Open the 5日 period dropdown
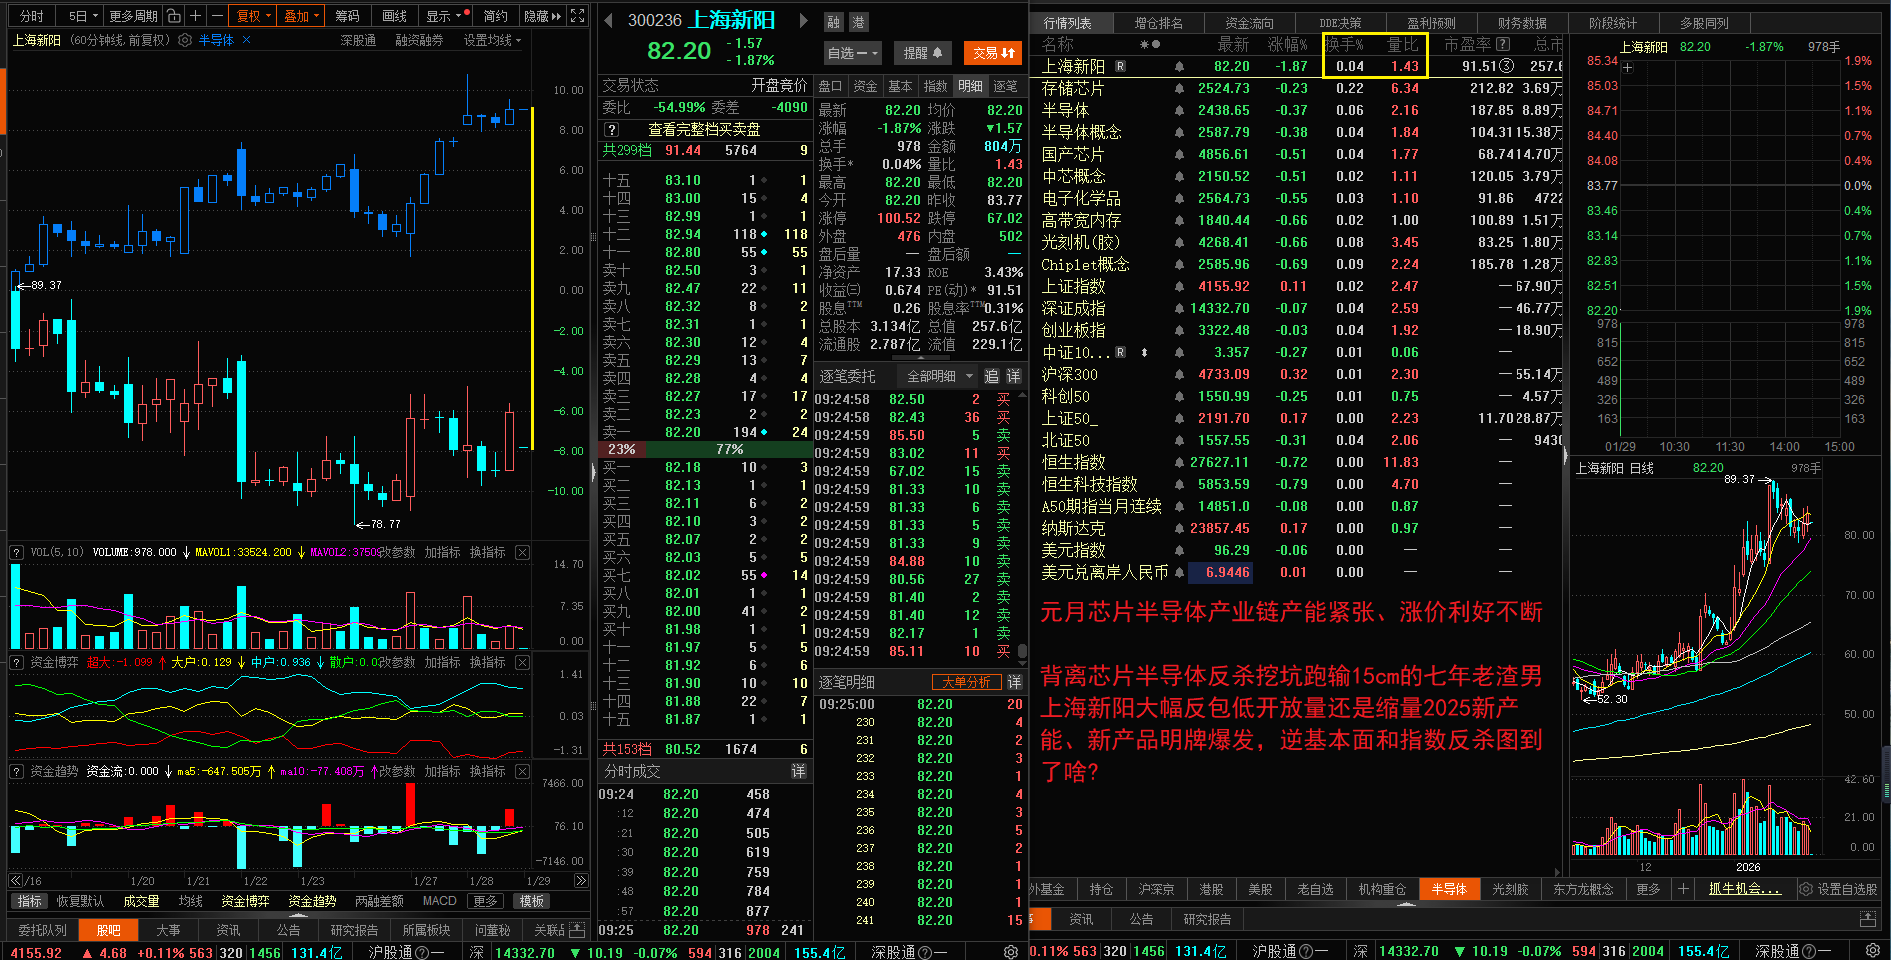Screen dimensions: 1891x960 click(x=84, y=16)
